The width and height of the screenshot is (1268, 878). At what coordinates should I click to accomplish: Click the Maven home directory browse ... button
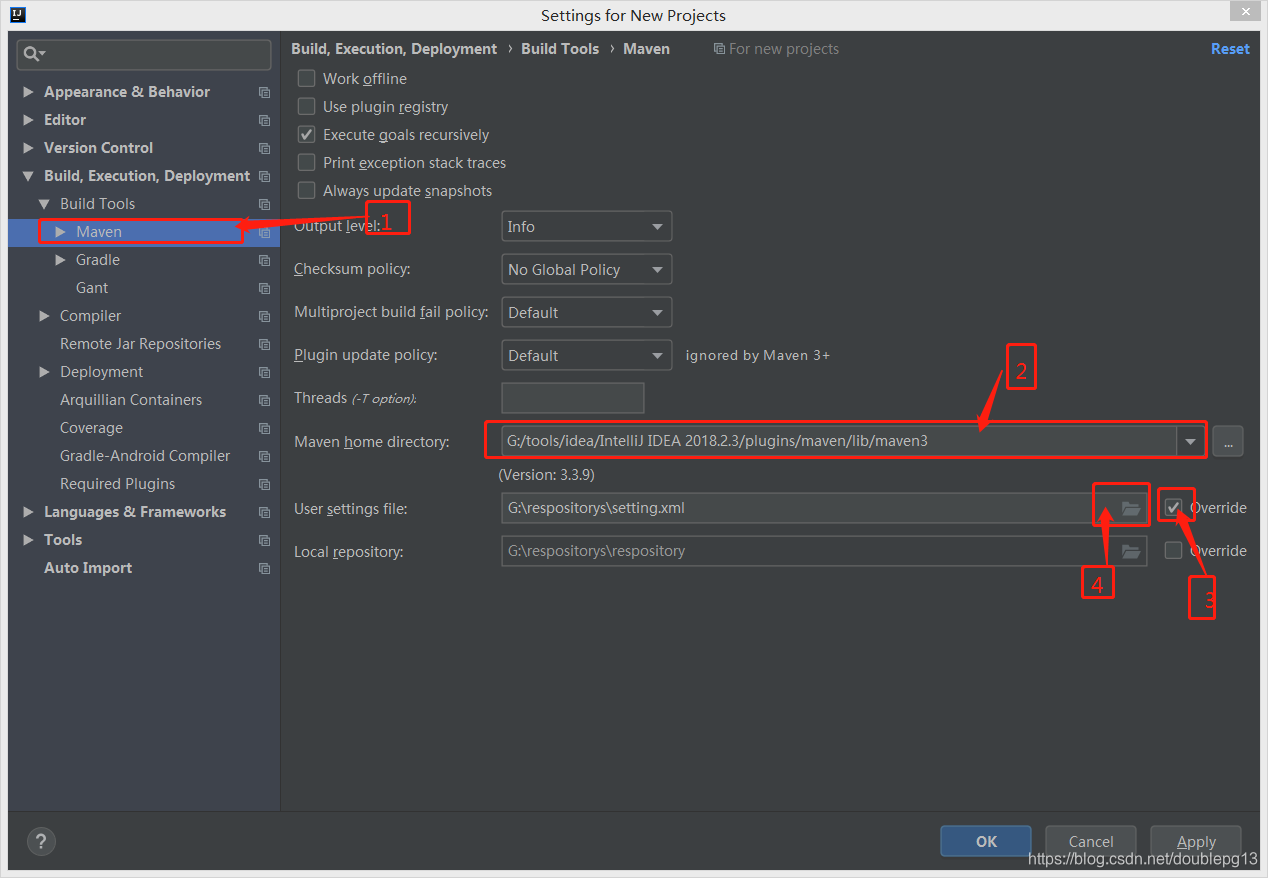(x=1228, y=441)
